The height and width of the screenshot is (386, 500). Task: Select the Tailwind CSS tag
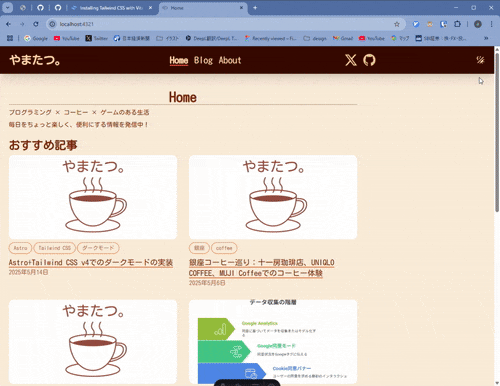coord(54,248)
